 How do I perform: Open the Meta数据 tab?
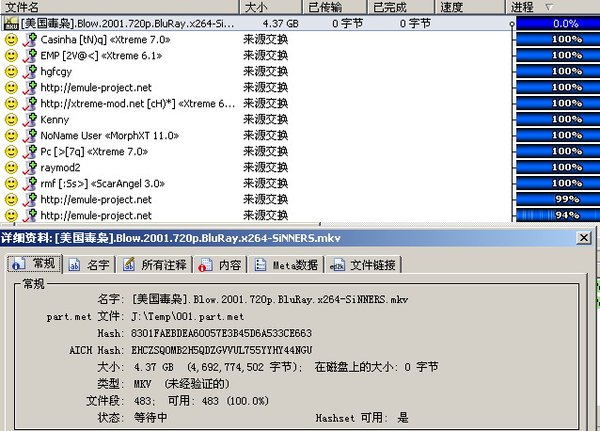(286, 264)
